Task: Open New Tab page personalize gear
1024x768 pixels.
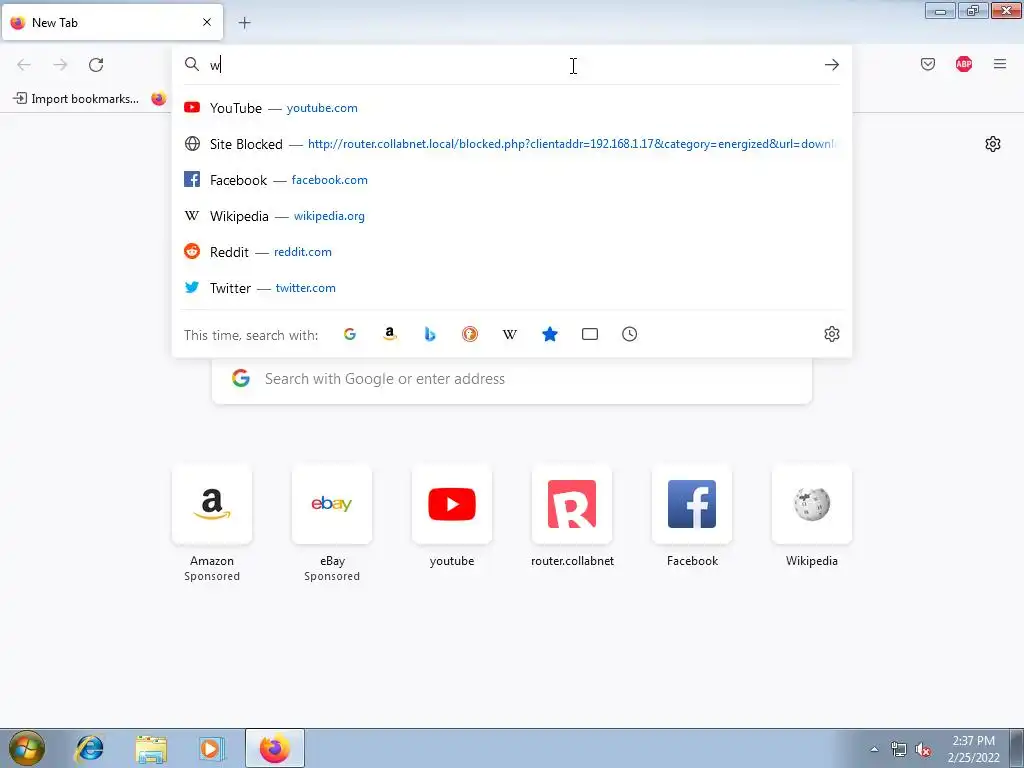Action: pyautogui.click(x=993, y=144)
